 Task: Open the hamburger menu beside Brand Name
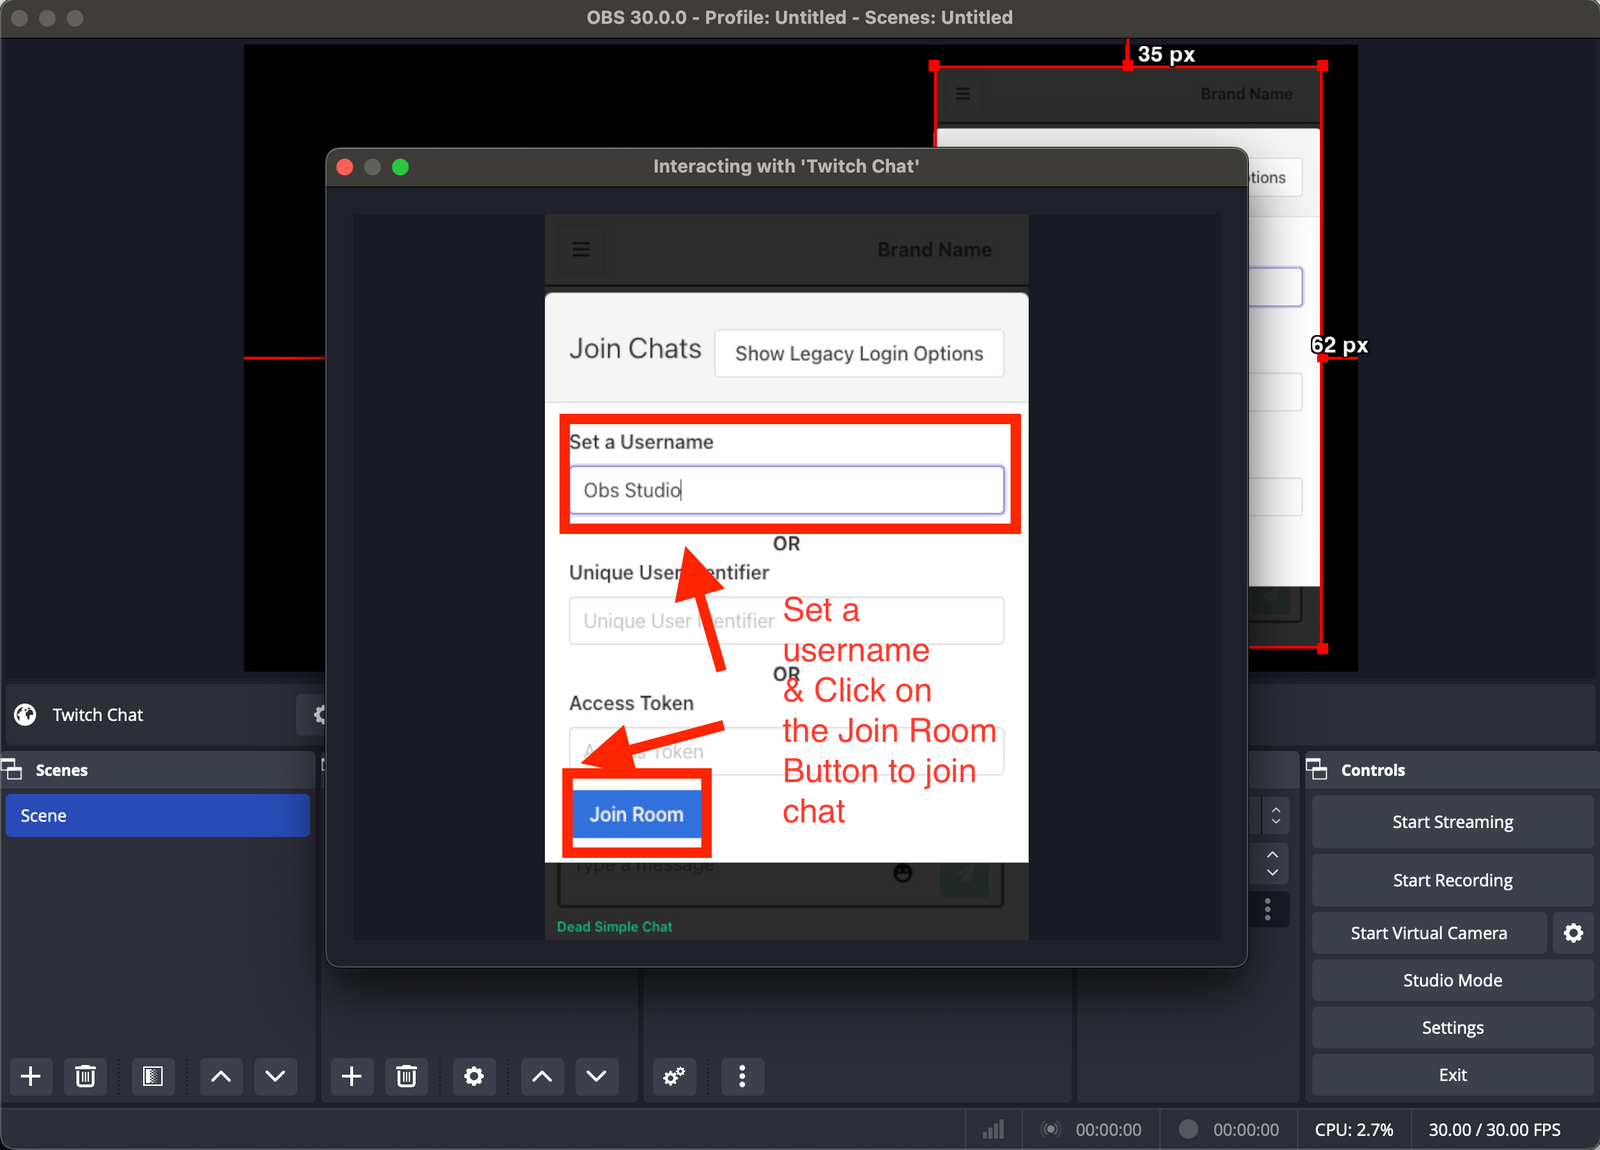click(581, 249)
